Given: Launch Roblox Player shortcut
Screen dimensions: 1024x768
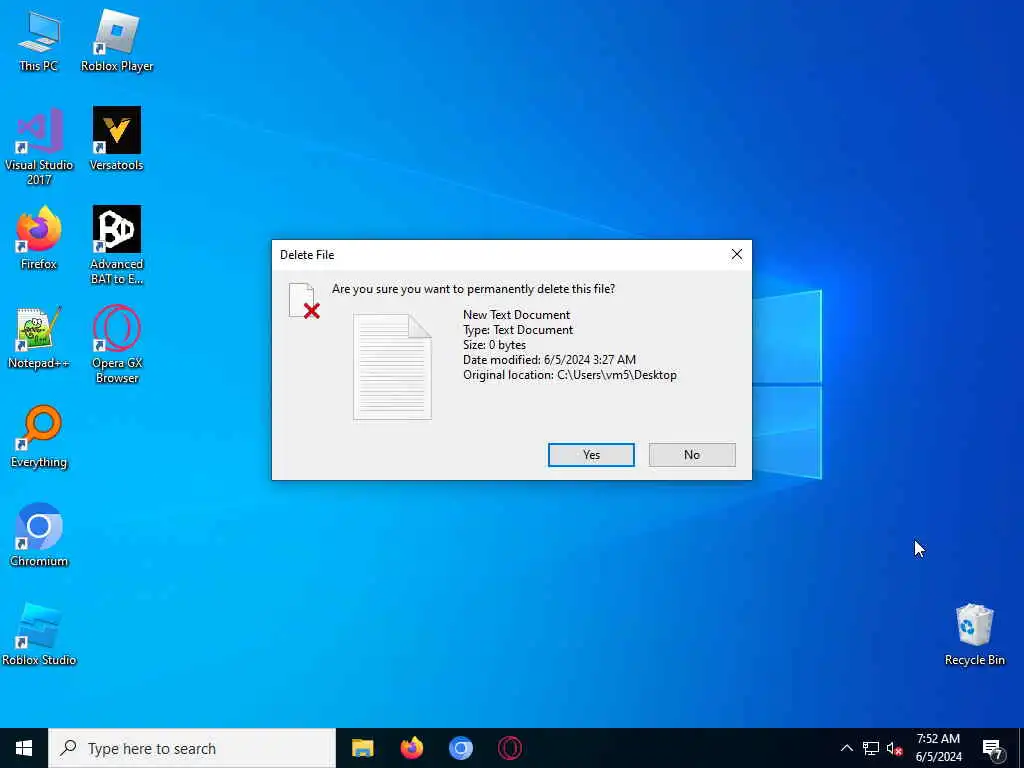Looking at the screenshot, I should coord(117,40).
